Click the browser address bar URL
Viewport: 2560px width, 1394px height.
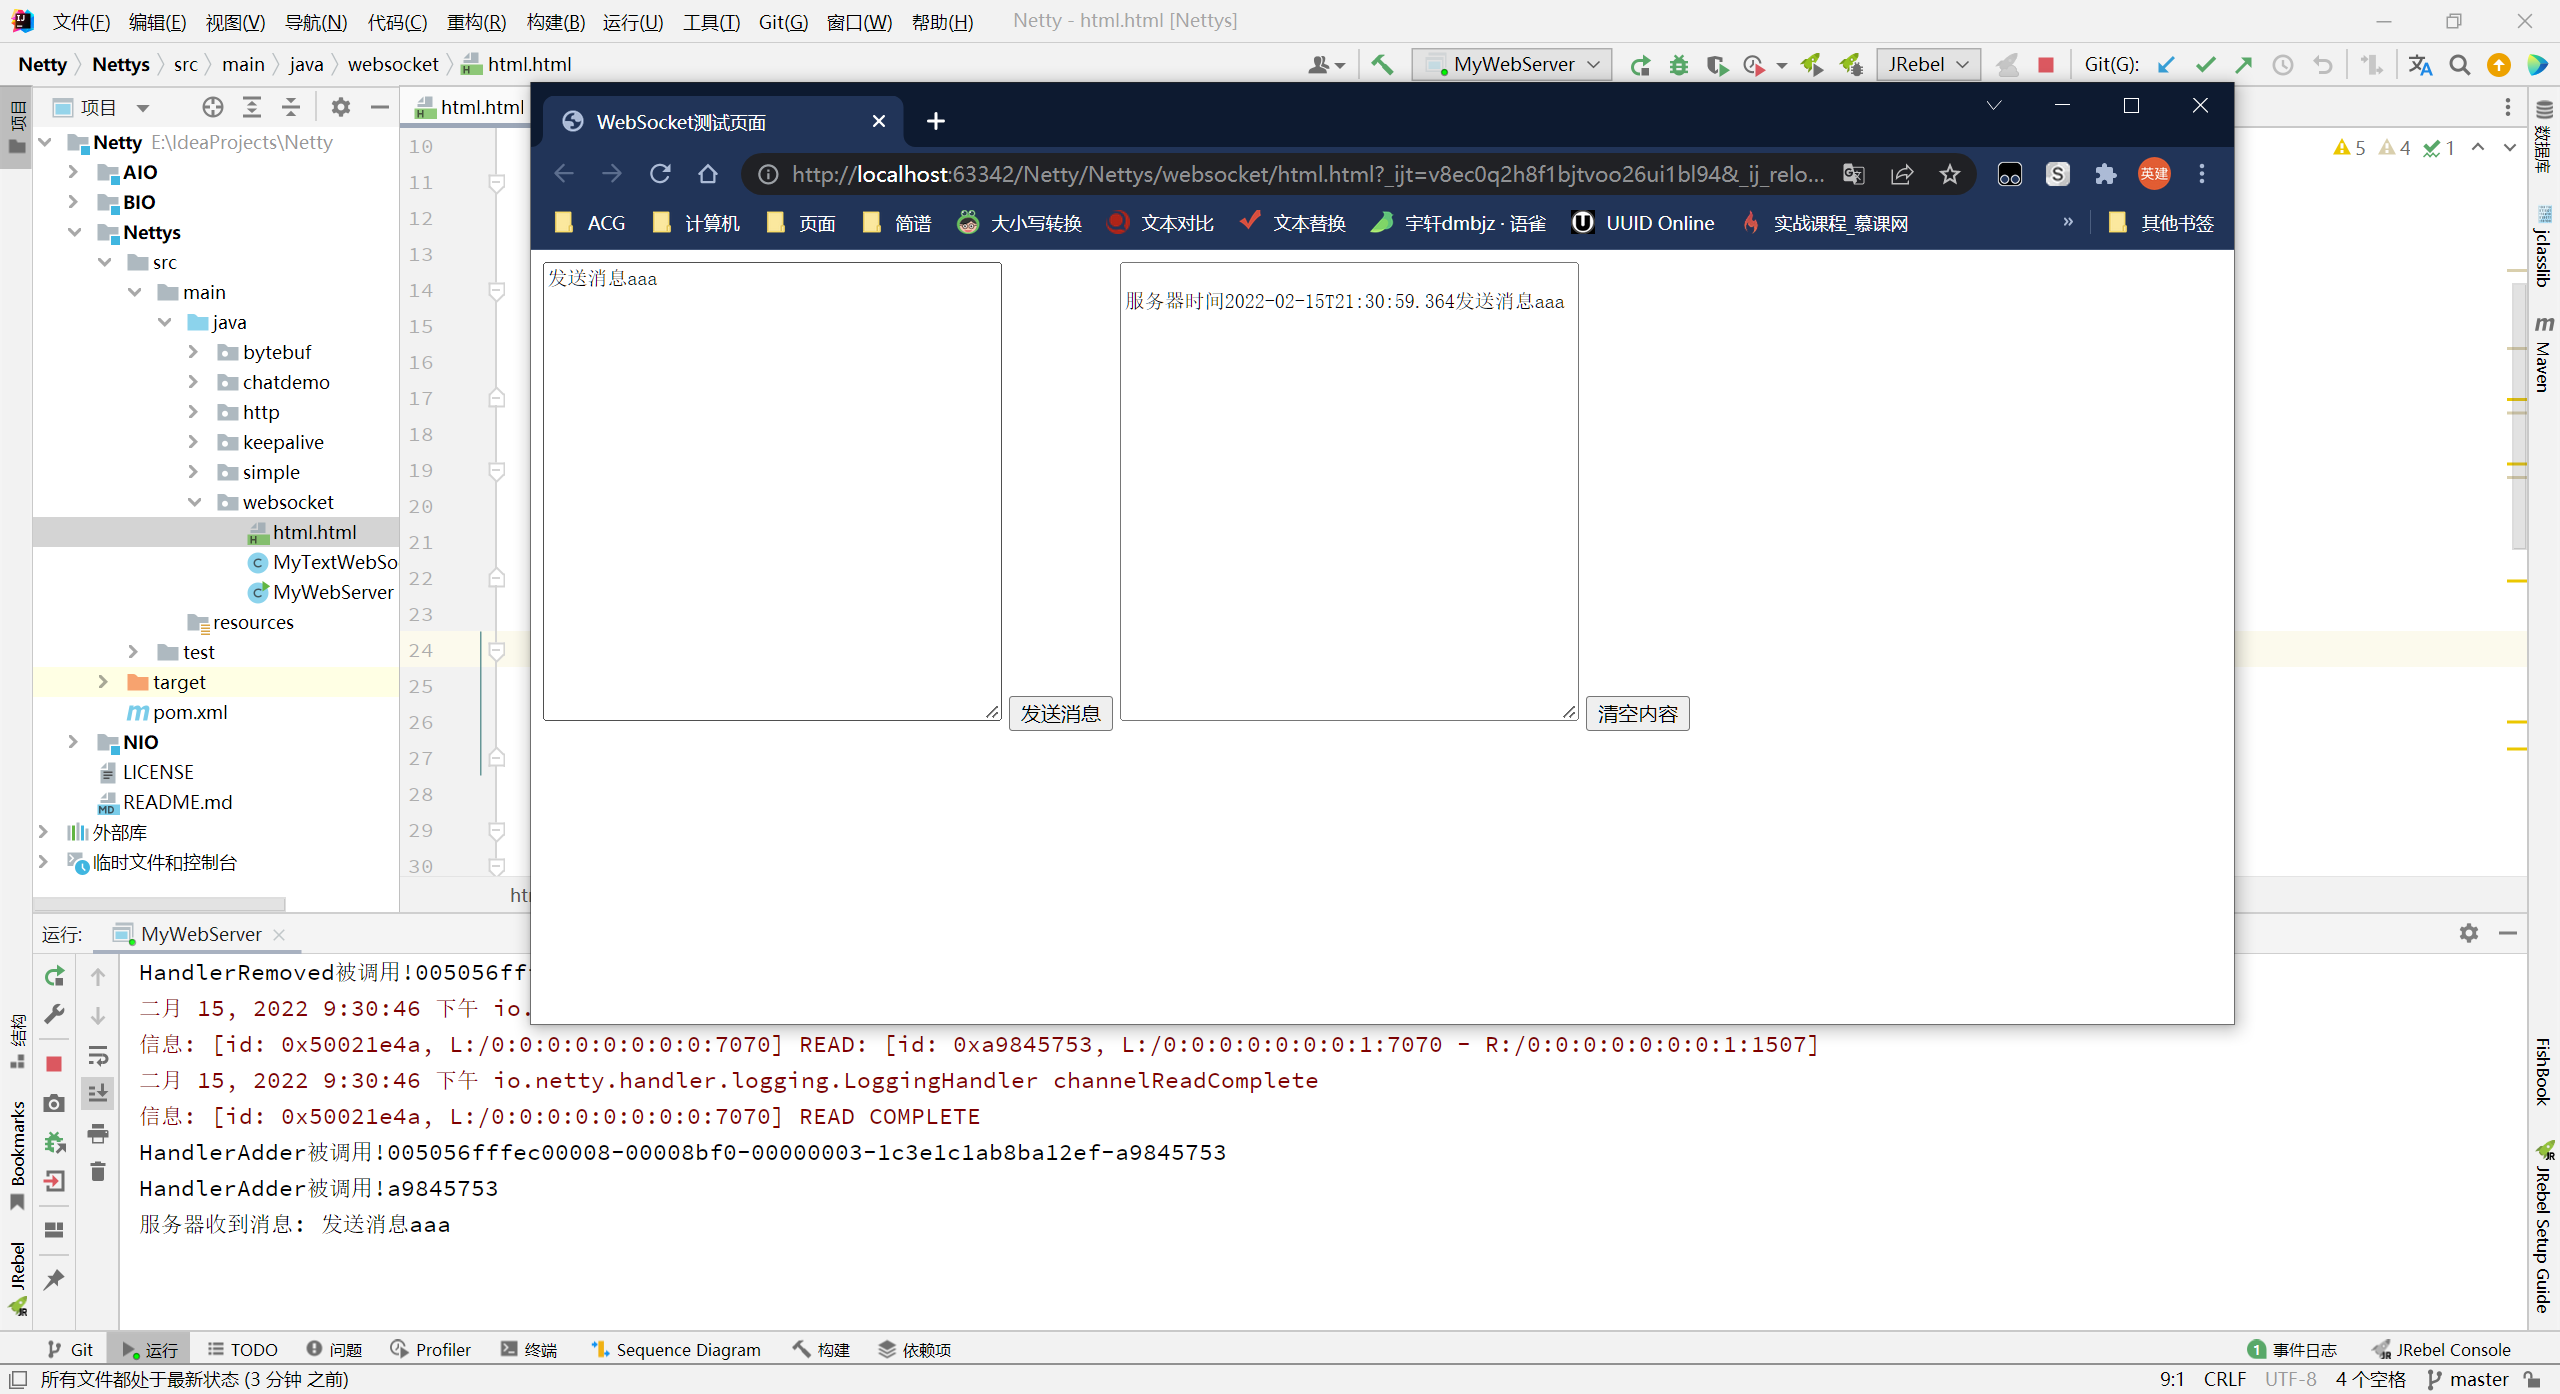pos(1308,175)
